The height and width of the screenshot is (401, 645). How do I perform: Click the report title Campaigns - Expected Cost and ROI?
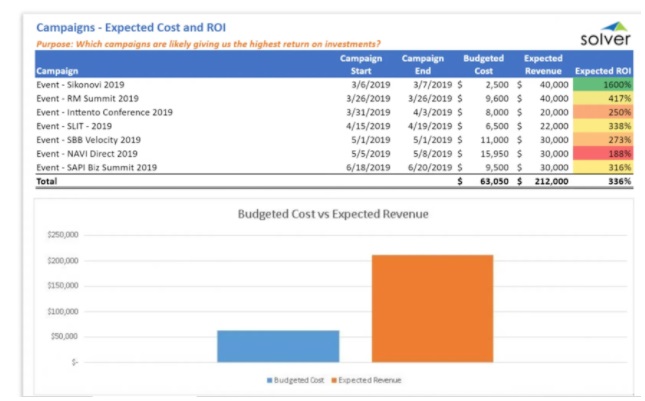131,28
